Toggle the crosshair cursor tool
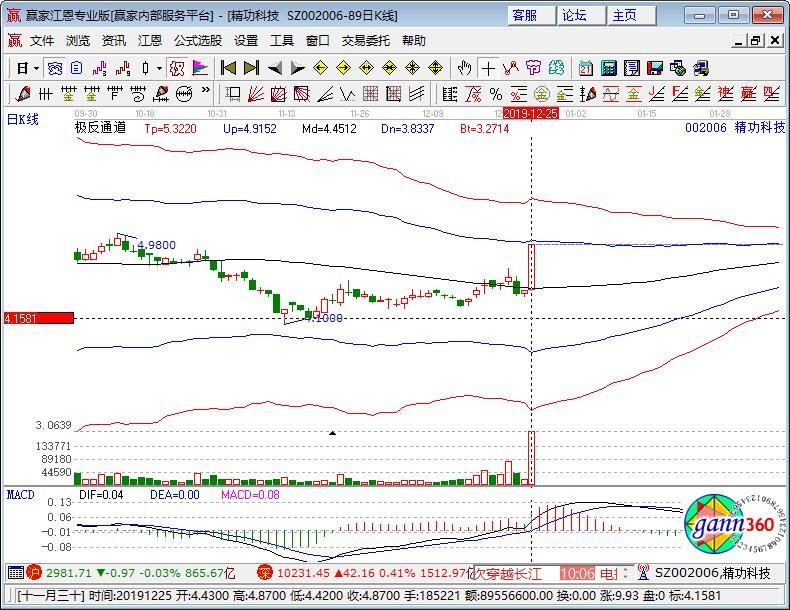The width and height of the screenshot is (790, 610). point(488,68)
